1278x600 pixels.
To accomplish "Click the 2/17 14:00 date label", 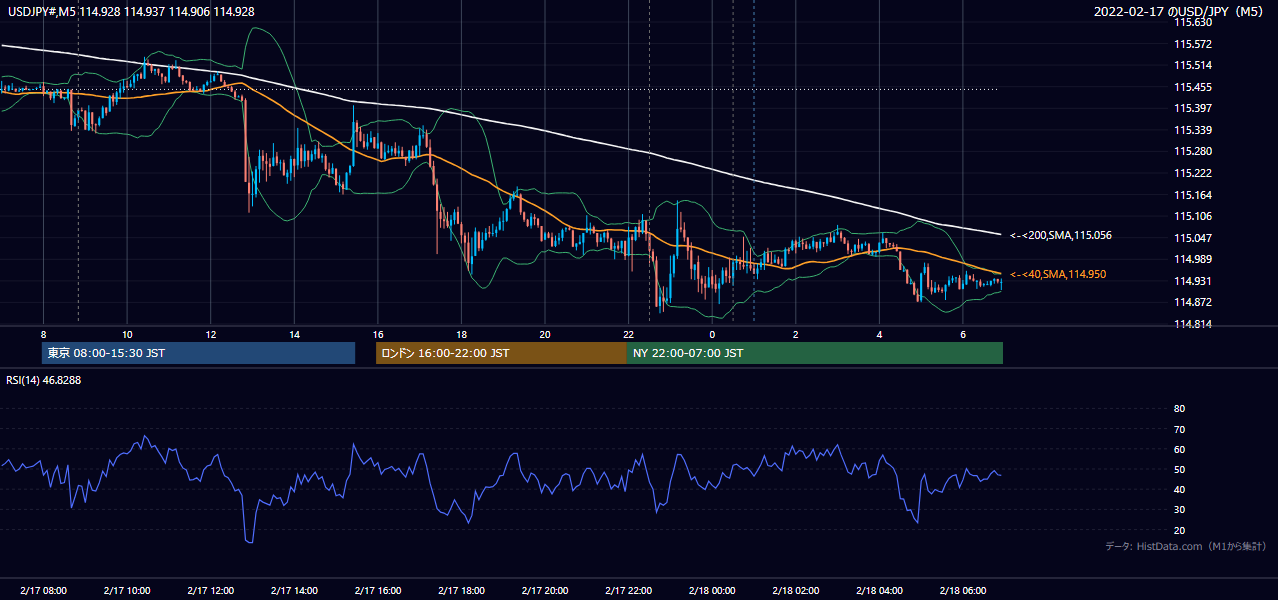I will click(x=294, y=591).
